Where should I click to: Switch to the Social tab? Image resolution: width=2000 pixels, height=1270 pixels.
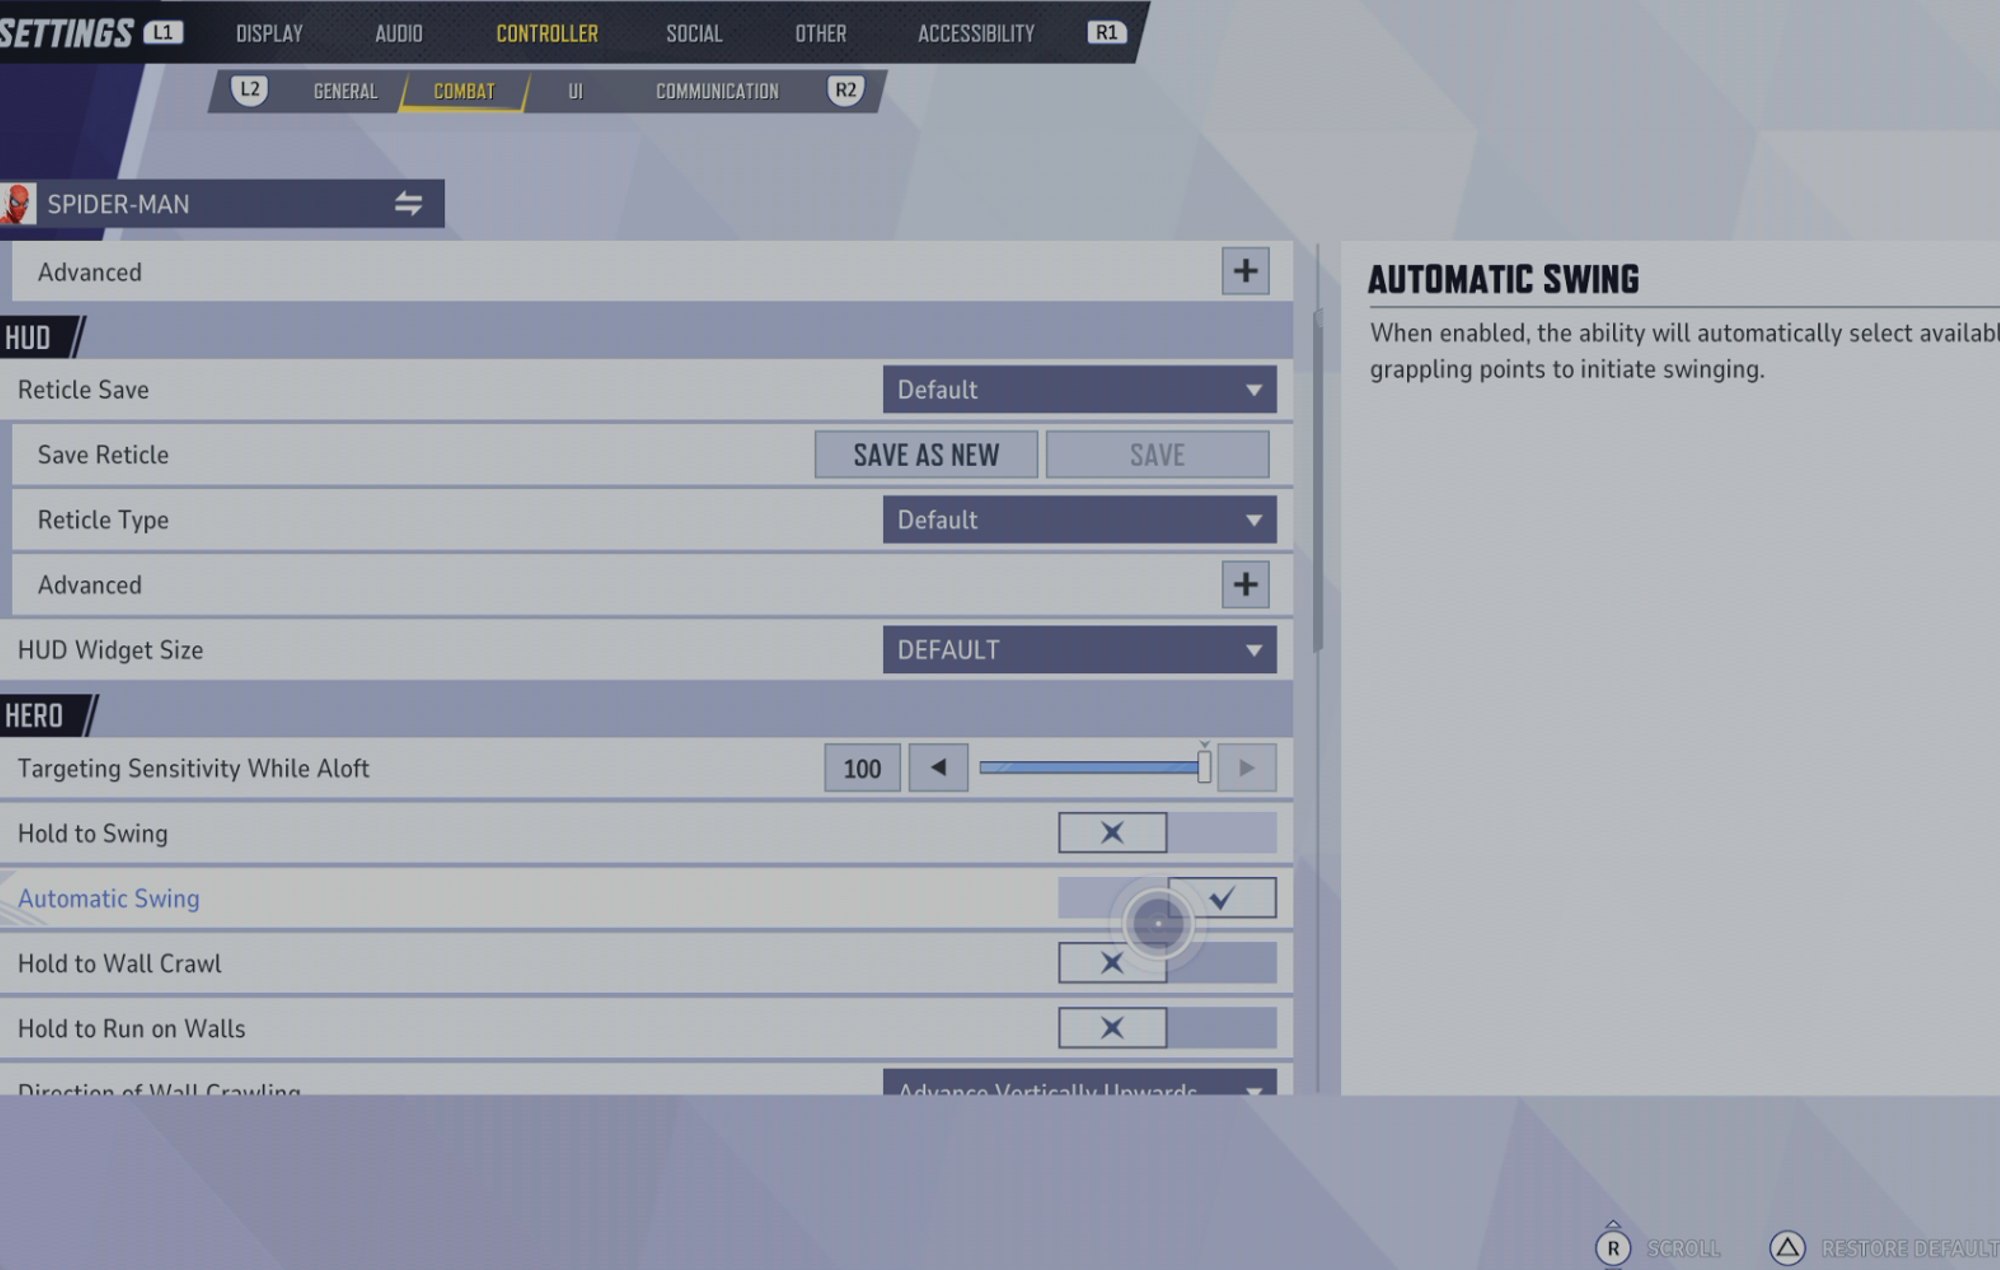click(694, 34)
